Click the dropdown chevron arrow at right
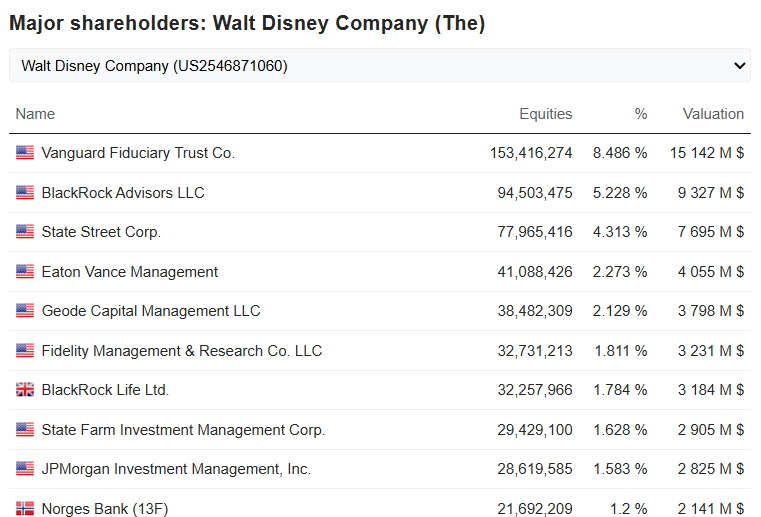761x517 pixels. coord(740,66)
